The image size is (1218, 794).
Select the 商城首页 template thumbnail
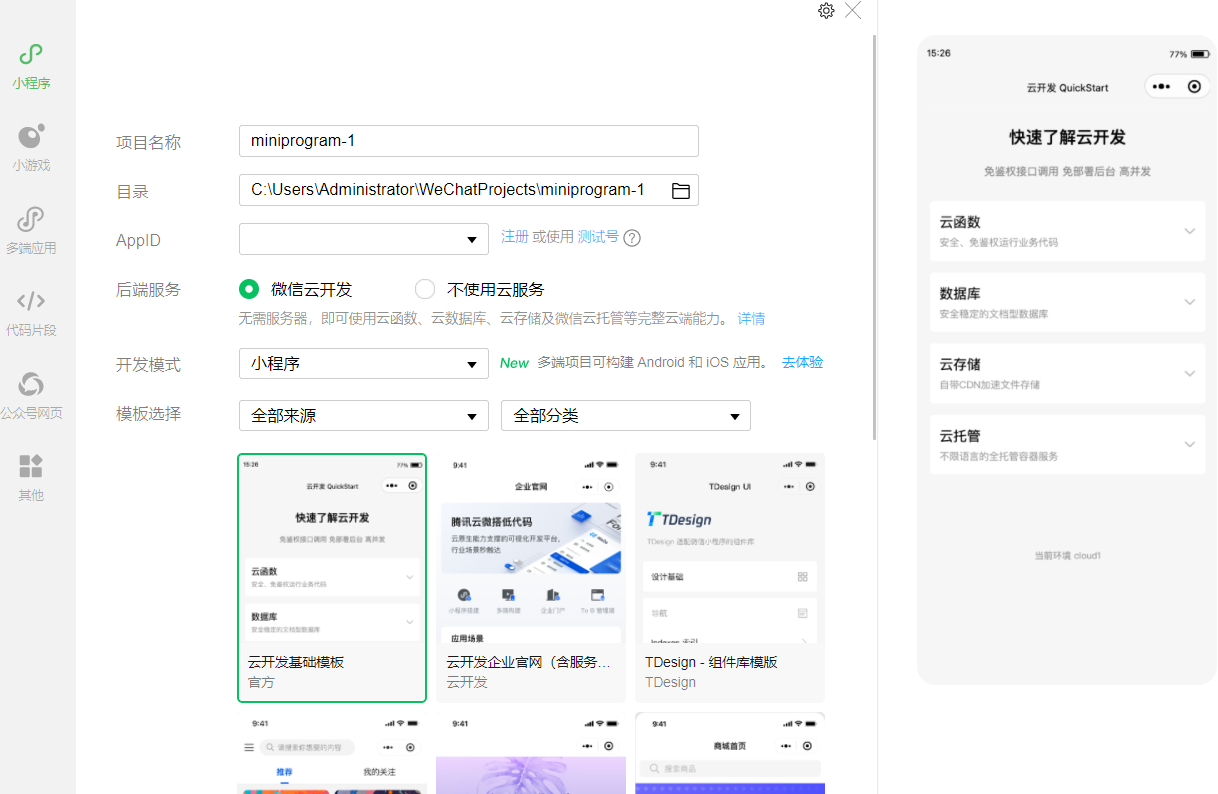730,753
